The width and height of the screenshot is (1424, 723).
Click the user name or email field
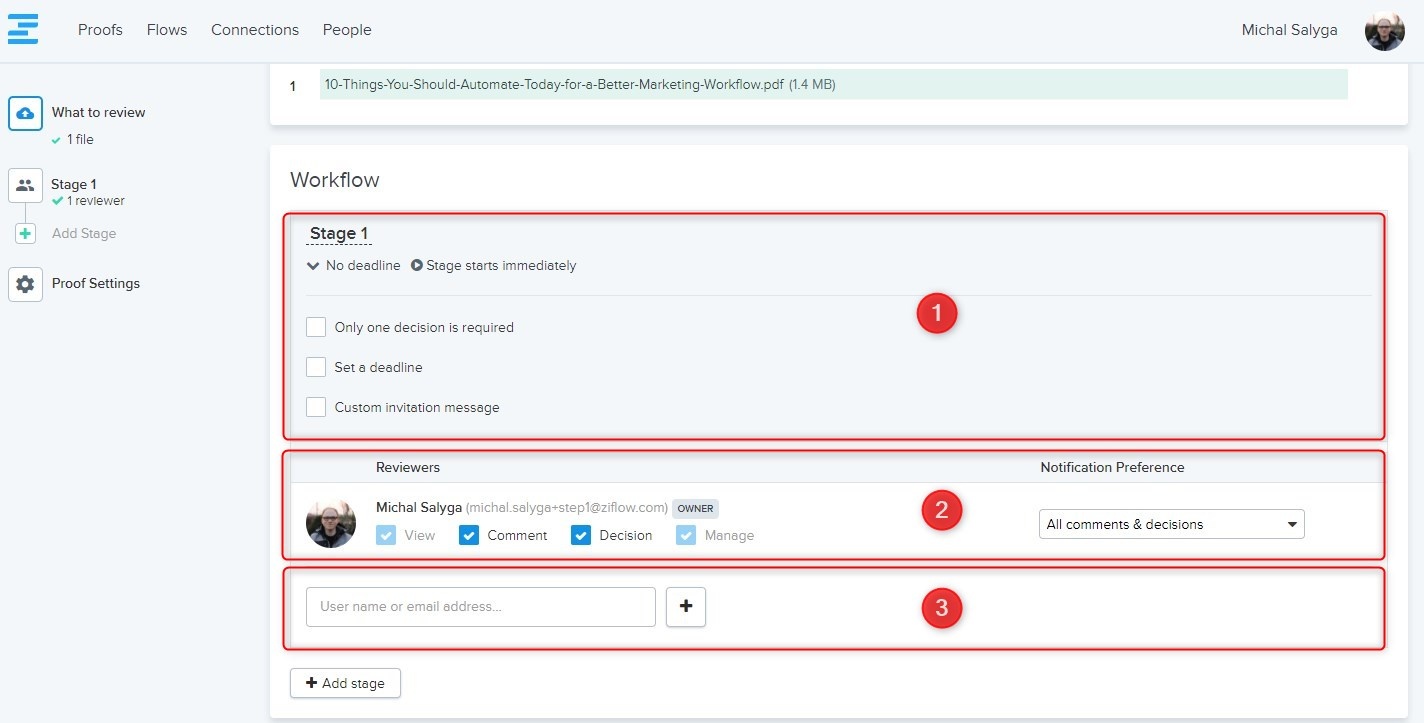click(480, 606)
